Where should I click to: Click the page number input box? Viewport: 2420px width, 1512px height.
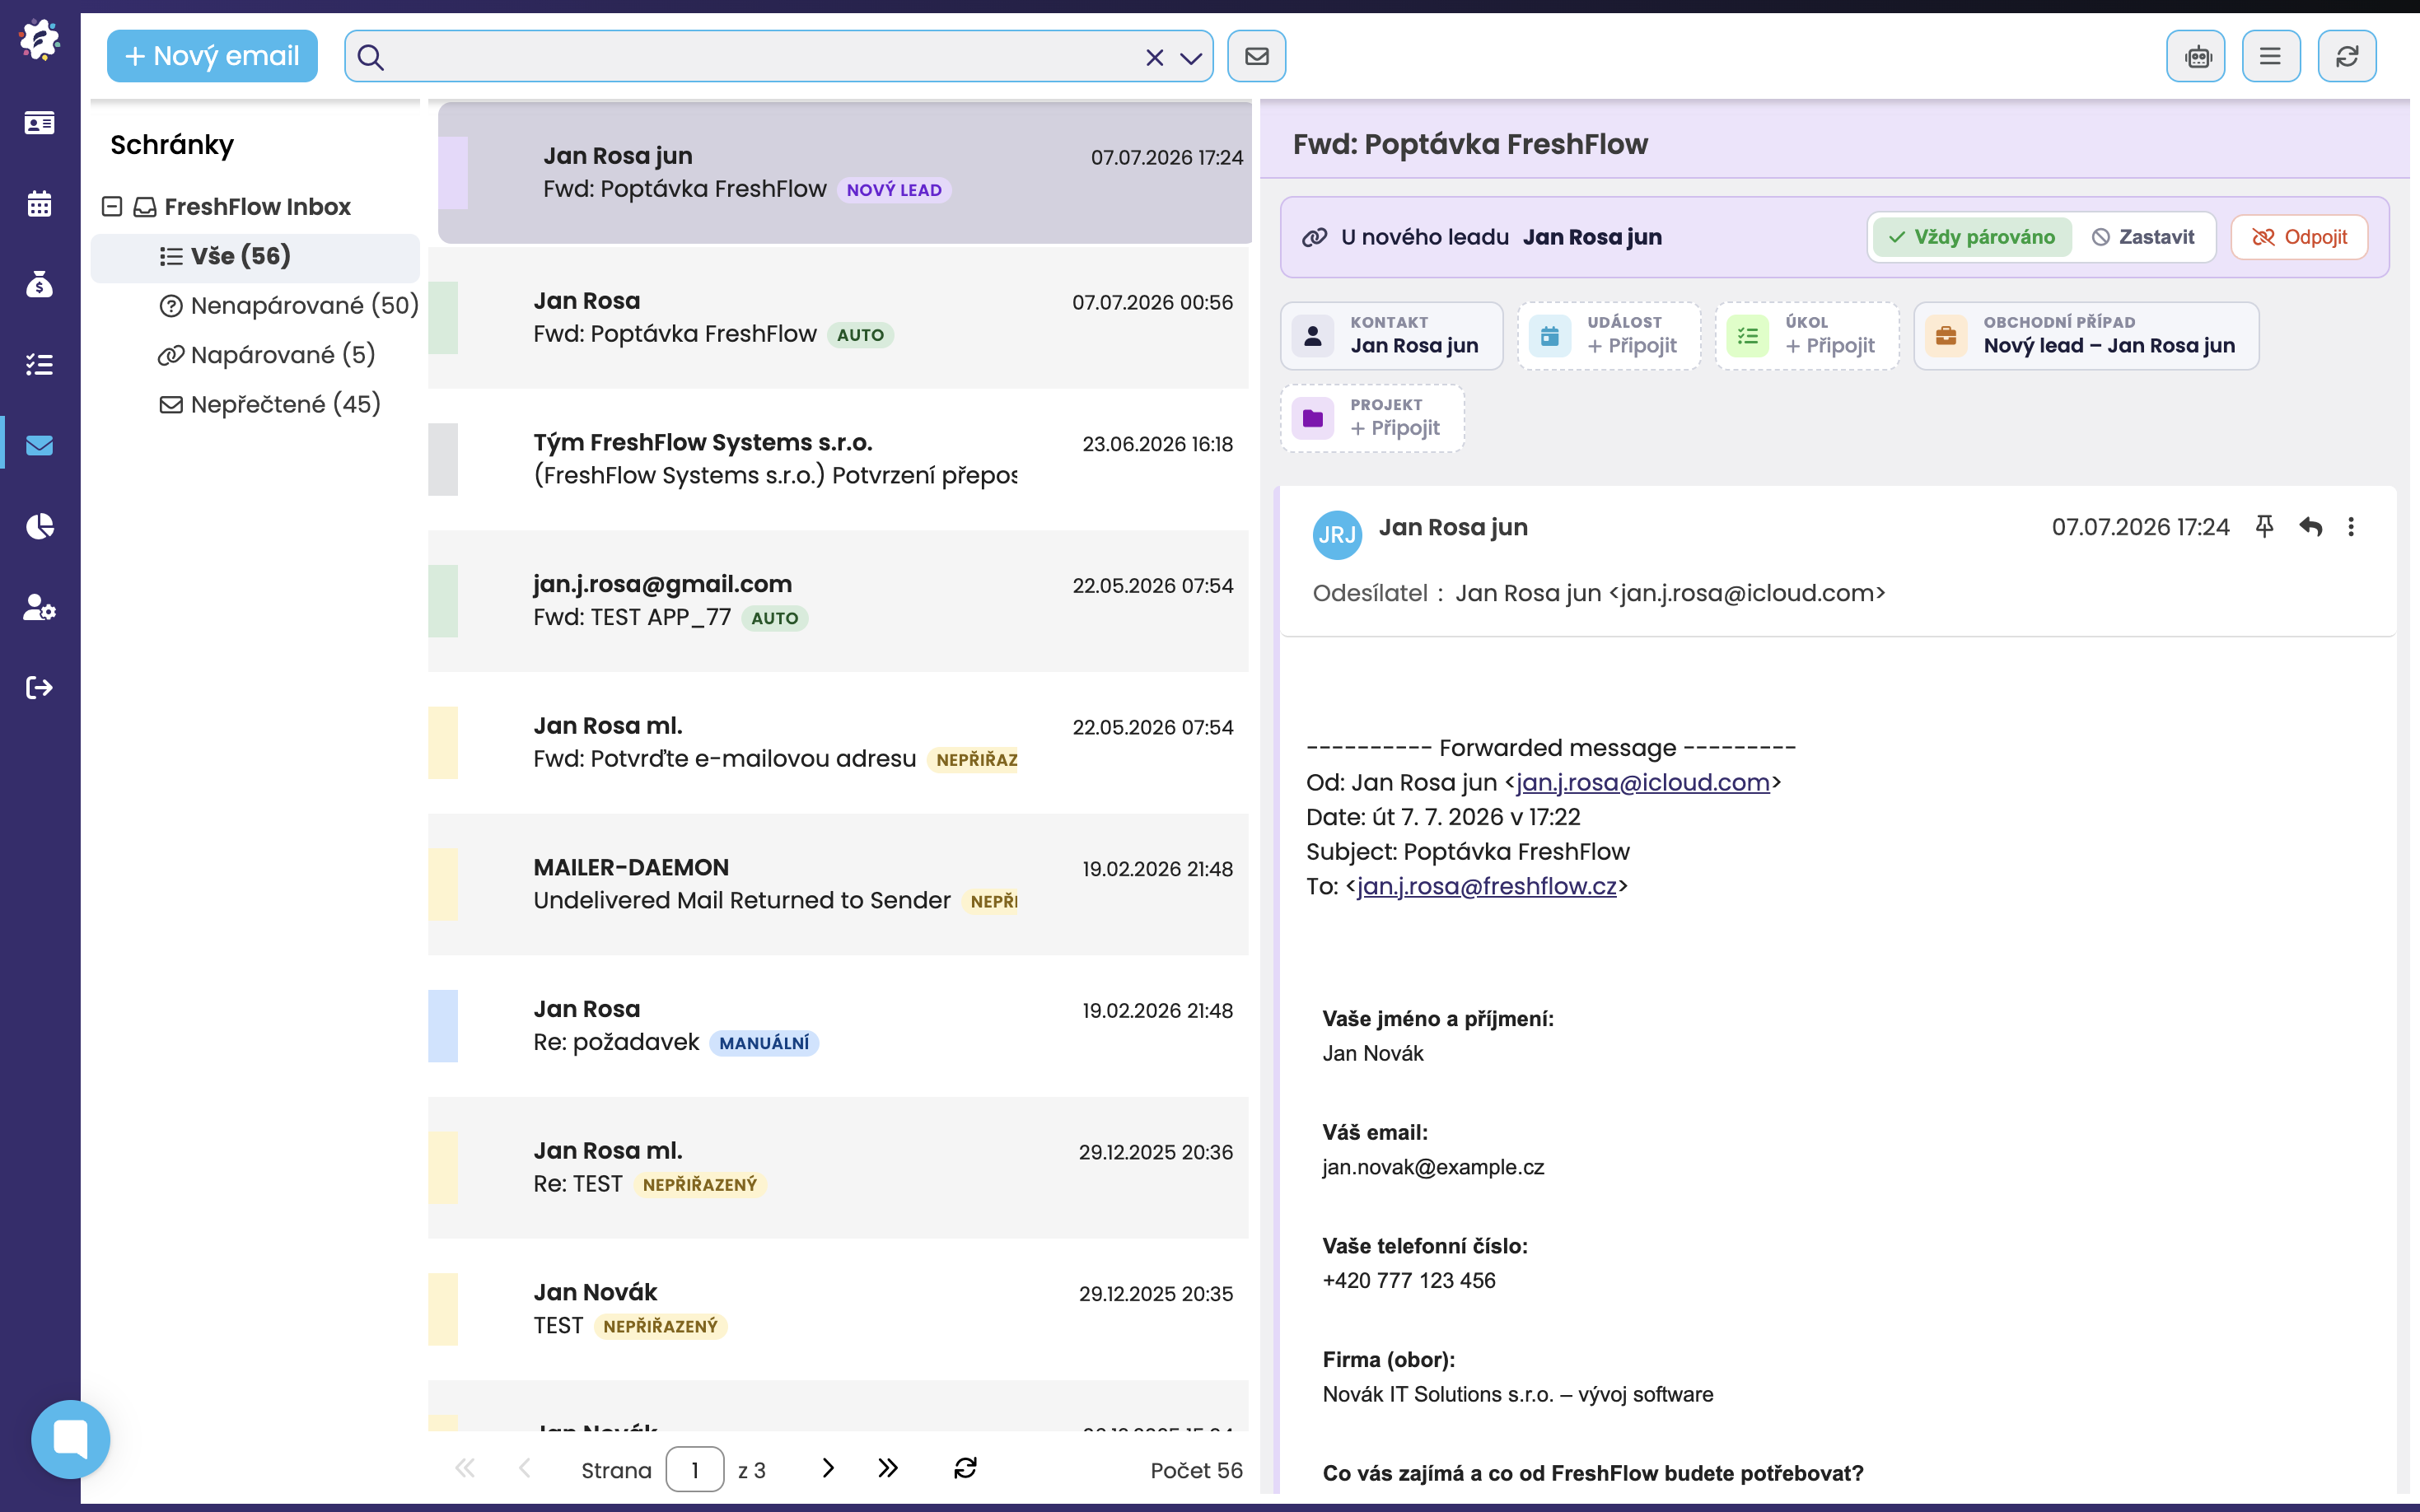click(695, 1469)
